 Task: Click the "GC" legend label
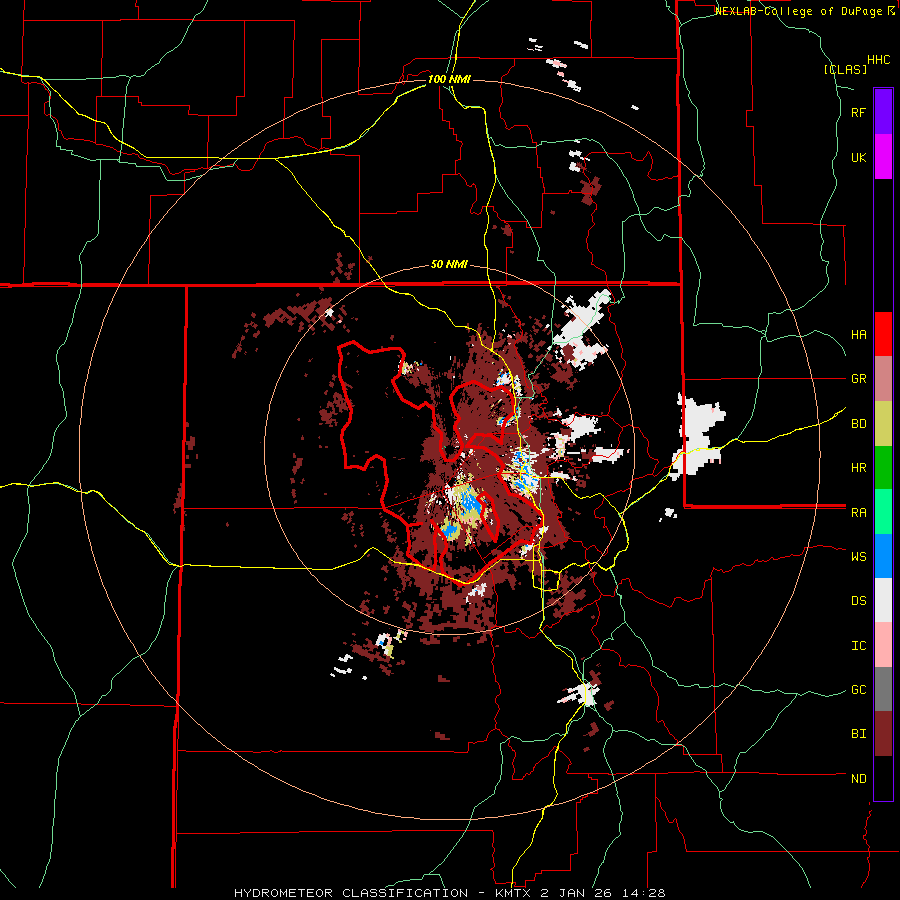(858, 690)
